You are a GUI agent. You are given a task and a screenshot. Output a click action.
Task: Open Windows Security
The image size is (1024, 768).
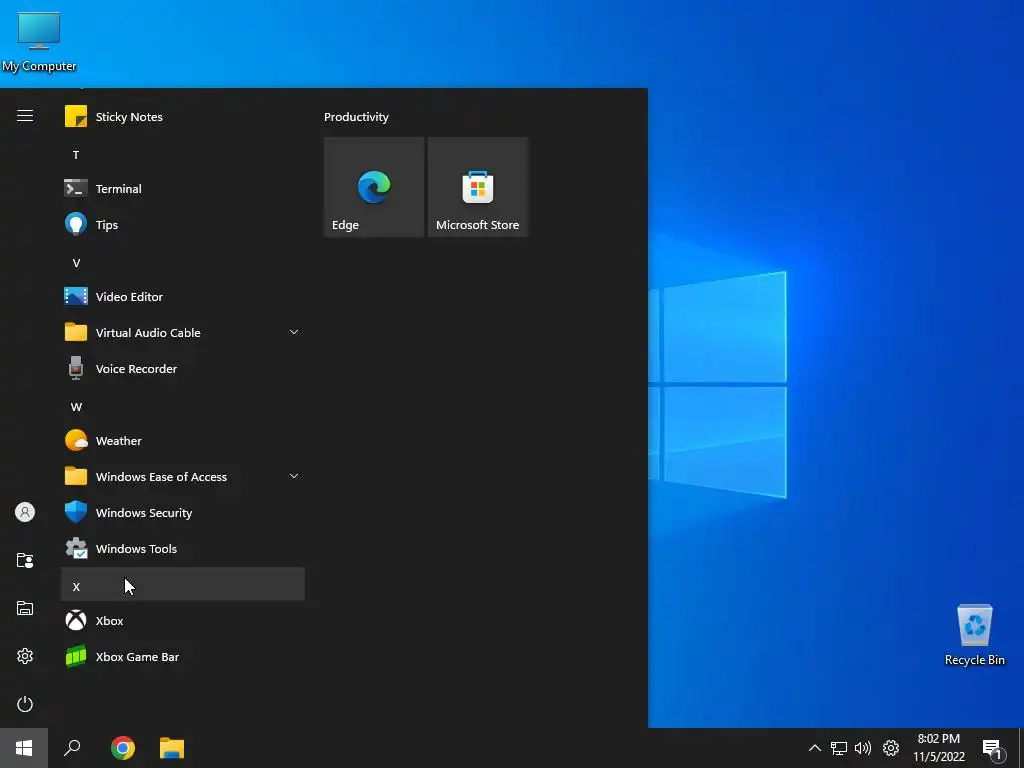pyautogui.click(x=183, y=513)
